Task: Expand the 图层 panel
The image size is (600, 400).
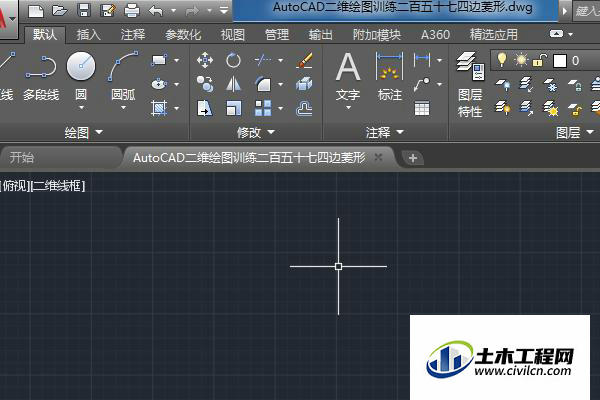Action: tap(575, 132)
